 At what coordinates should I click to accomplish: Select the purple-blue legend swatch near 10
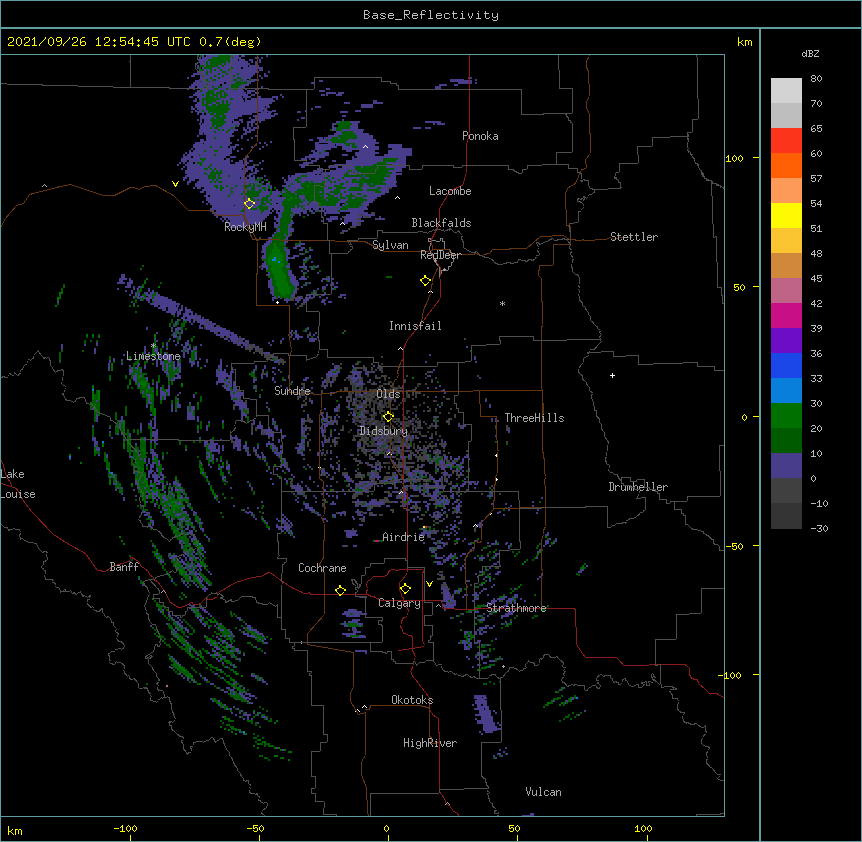(x=786, y=466)
